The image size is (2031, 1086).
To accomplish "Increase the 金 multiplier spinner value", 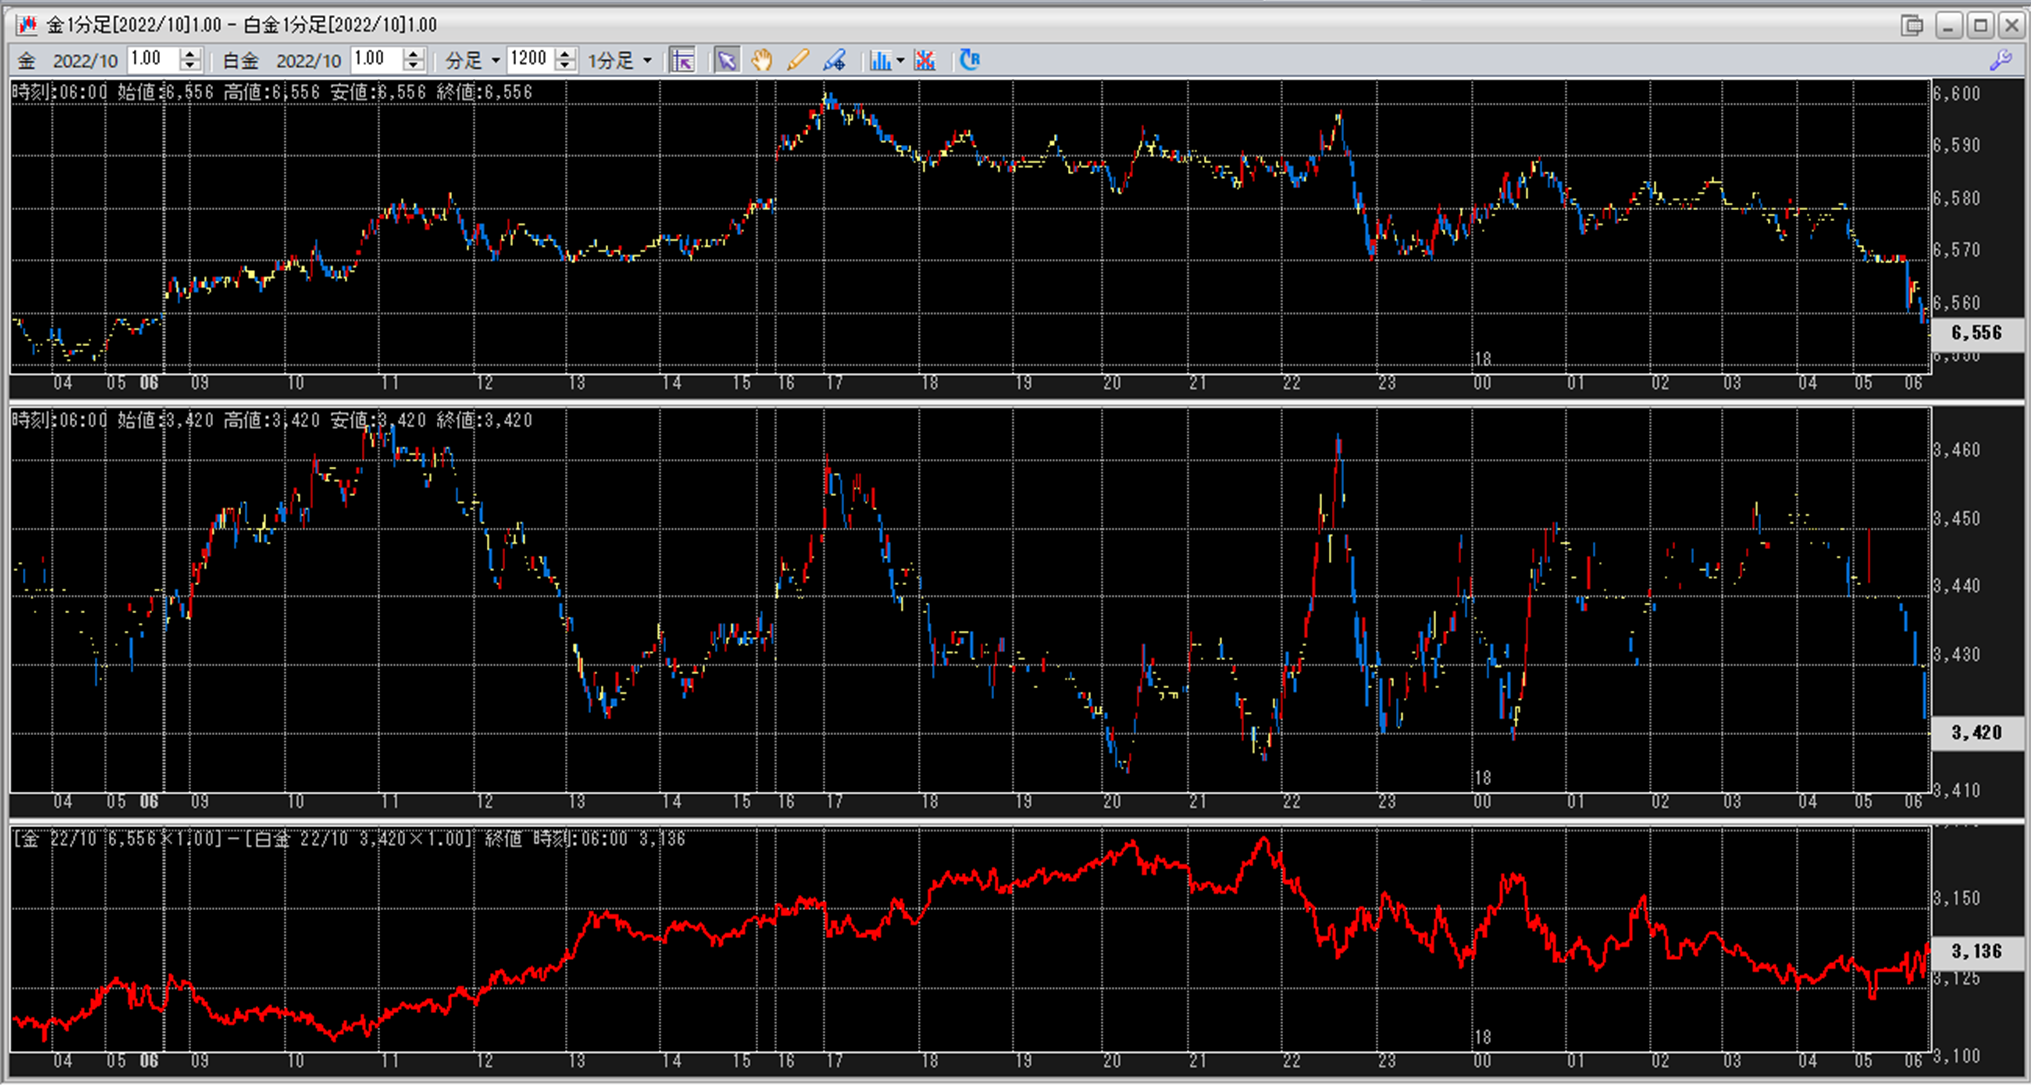I will click(x=190, y=54).
